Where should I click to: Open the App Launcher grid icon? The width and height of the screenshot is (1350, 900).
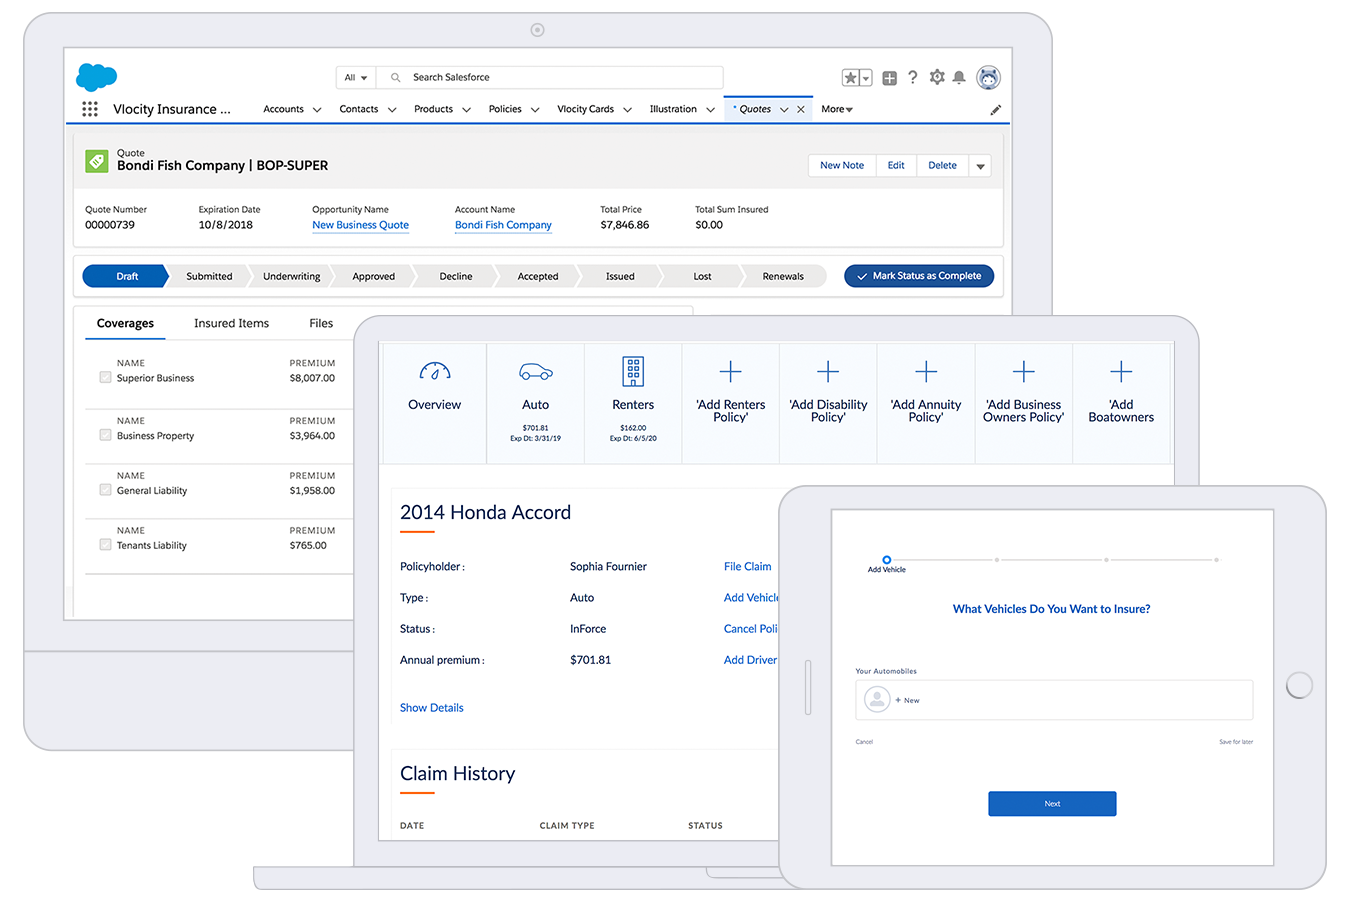pyautogui.click(x=90, y=109)
